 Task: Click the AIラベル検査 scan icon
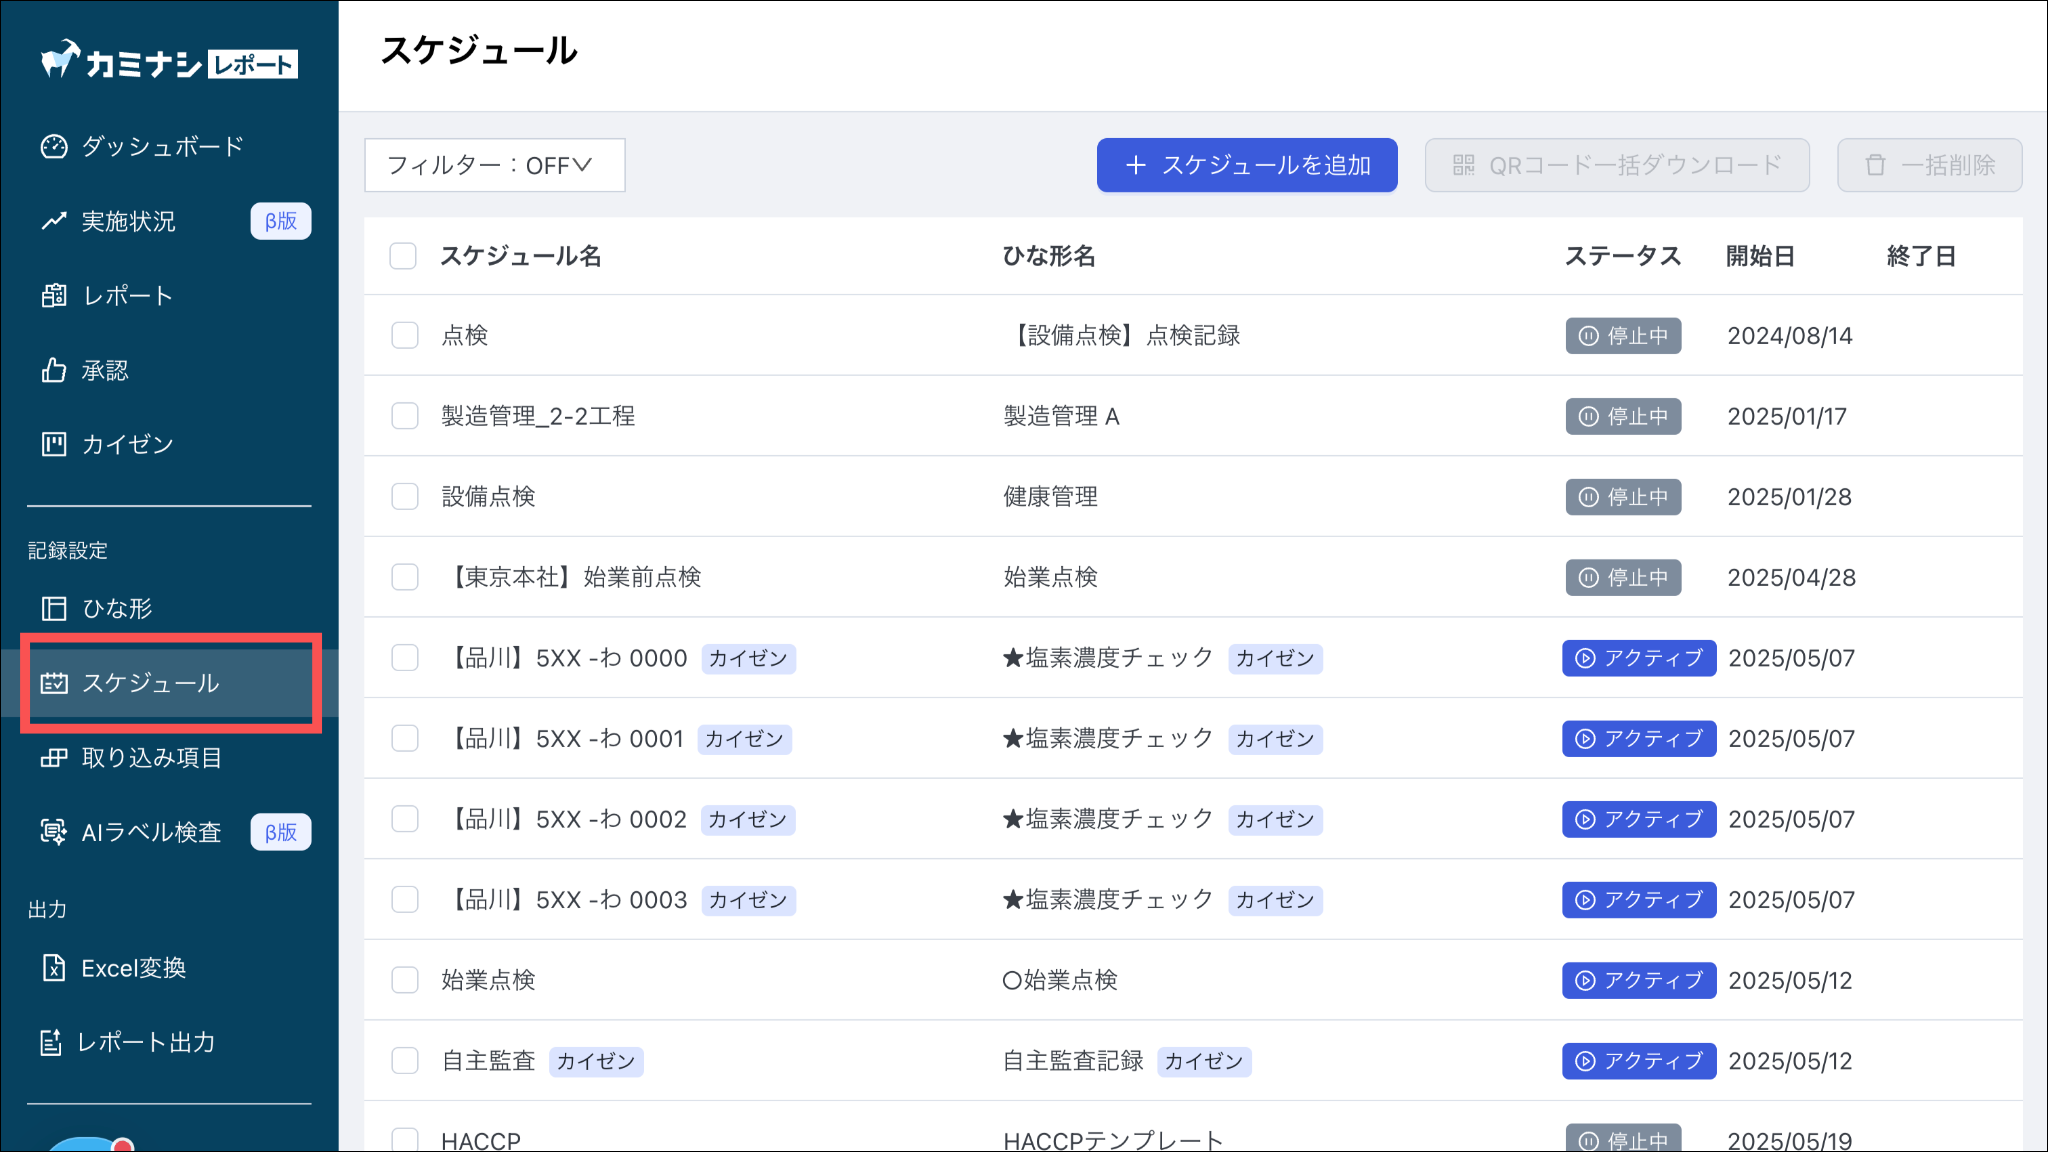coord(54,832)
